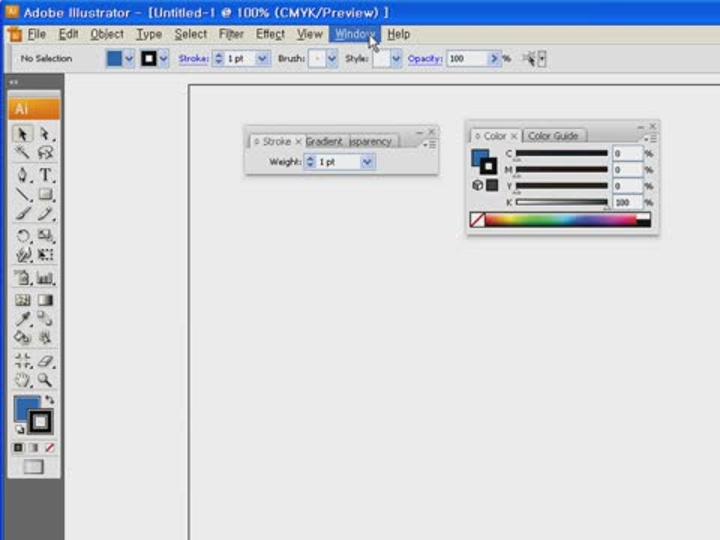Select the Eyedropper tool

pos(22,319)
